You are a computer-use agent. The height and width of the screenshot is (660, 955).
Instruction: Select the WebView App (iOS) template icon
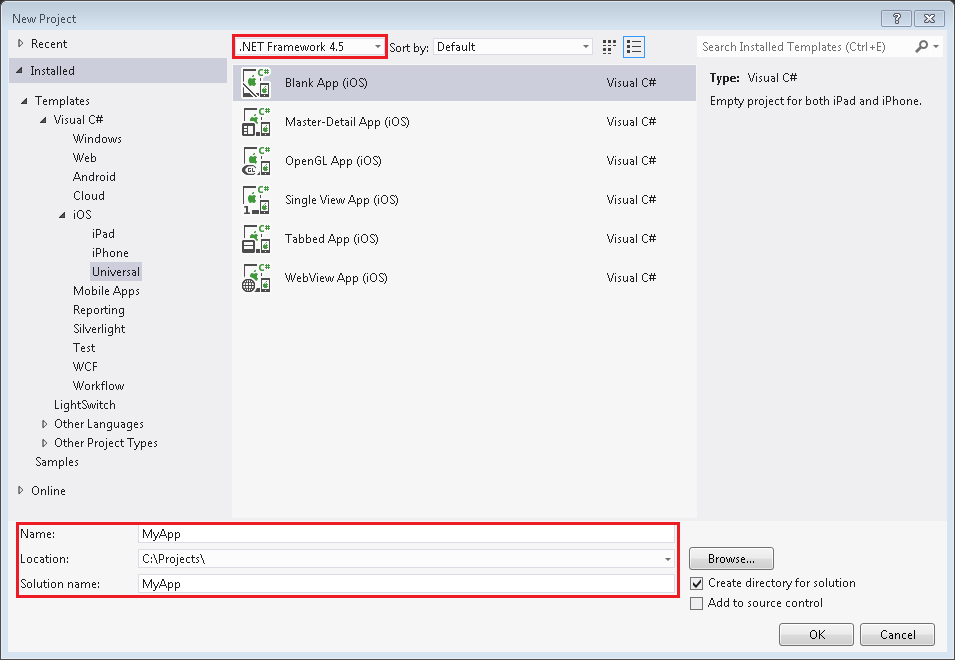click(256, 278)
